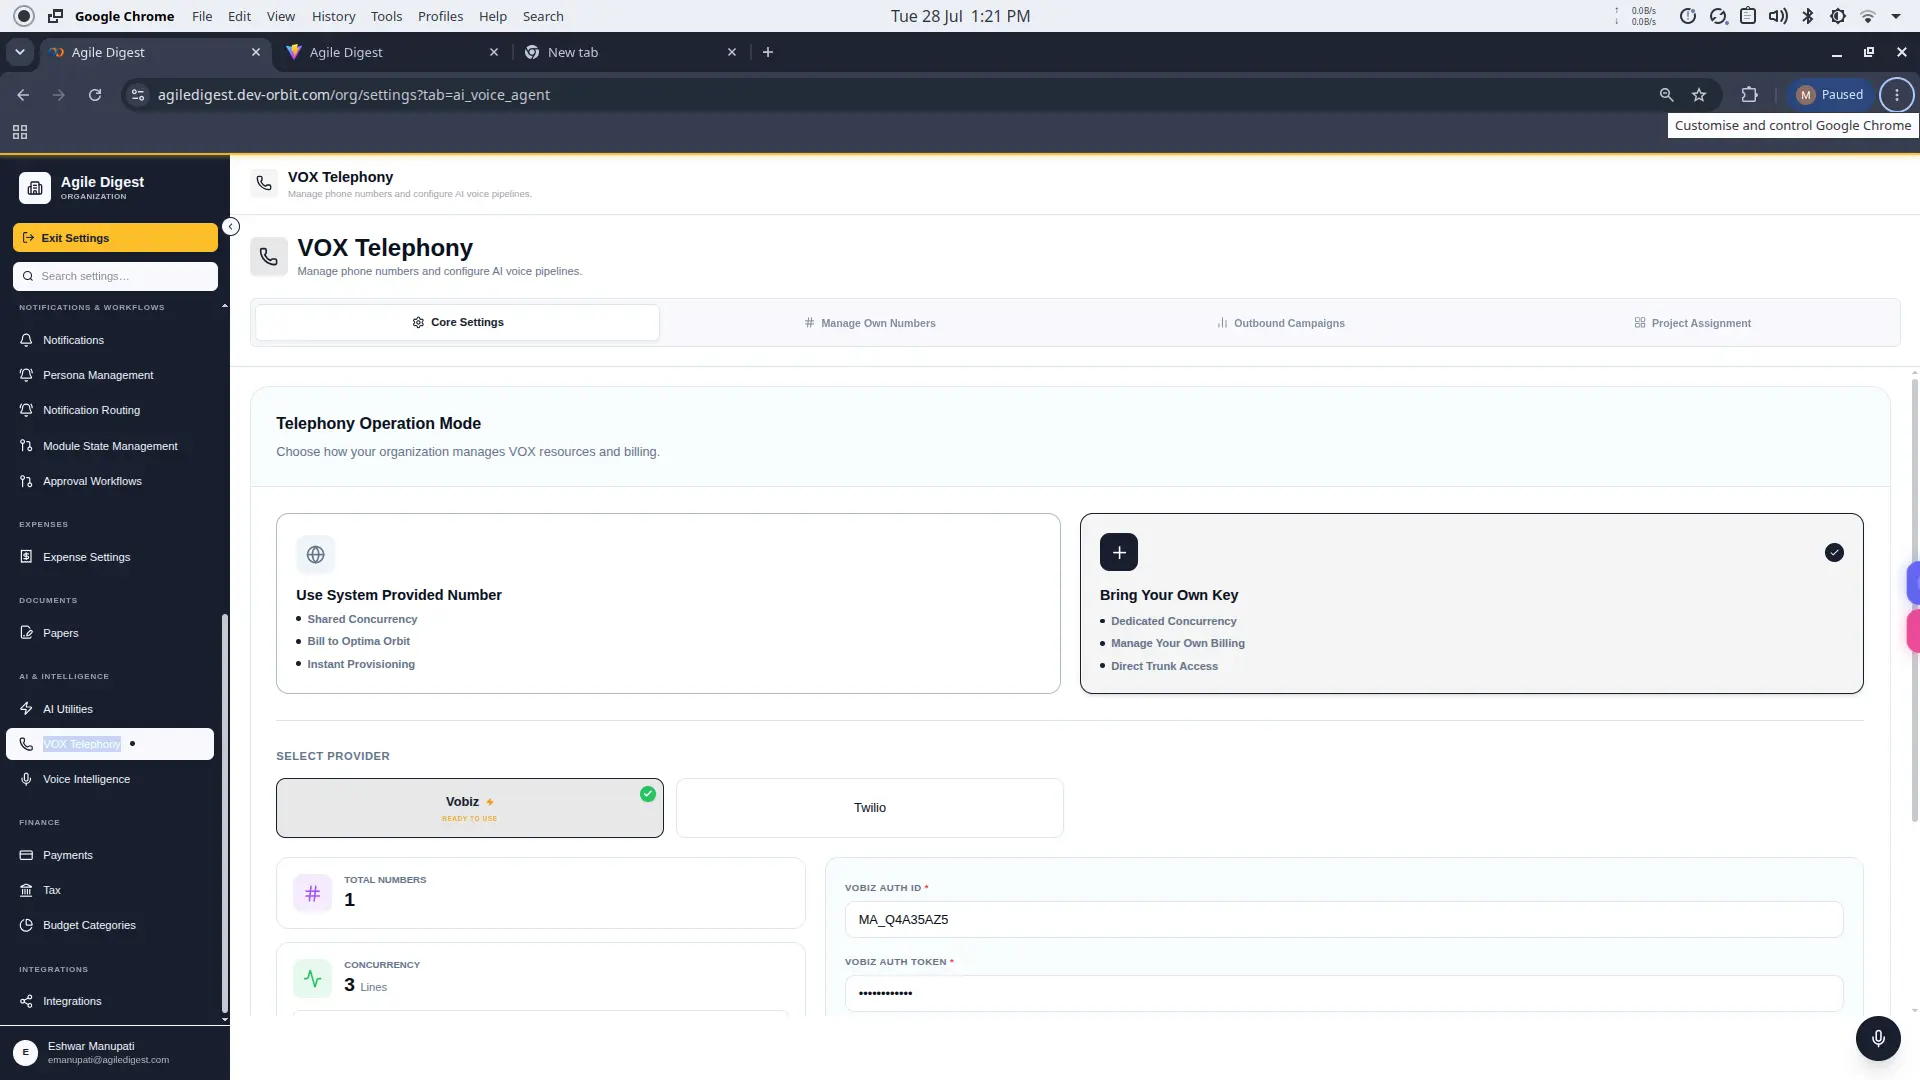Click the Vobiz Auth Token field
Viewport: 1920px width, 1080px height.
click(1344, 993)
